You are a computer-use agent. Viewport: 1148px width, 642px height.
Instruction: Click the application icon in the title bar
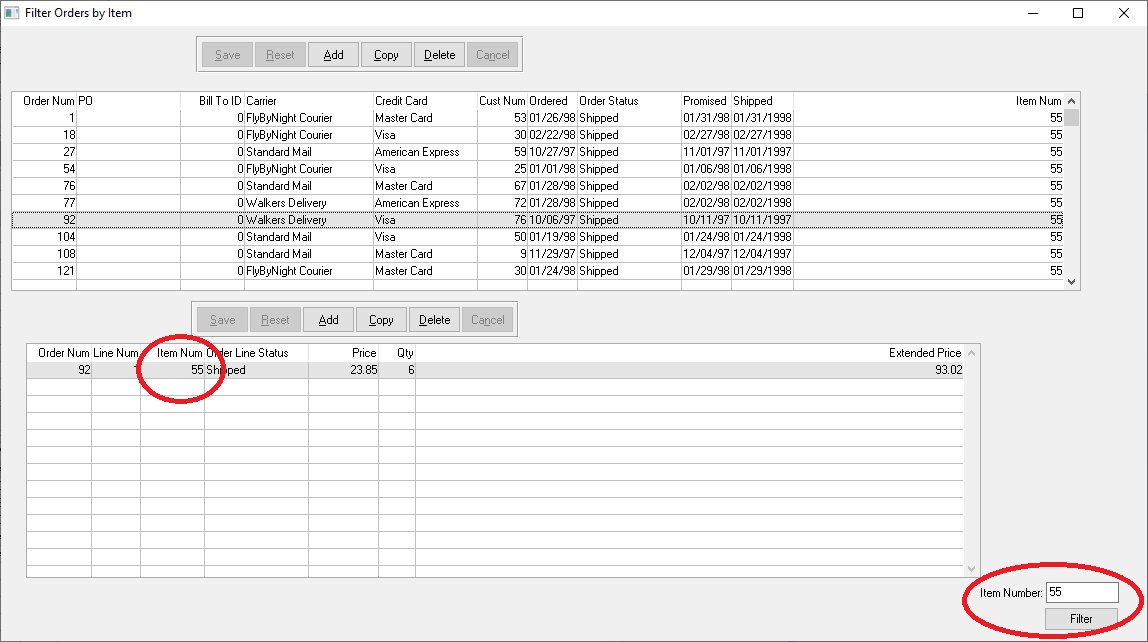pyautogui.click(x=12, y=13)
